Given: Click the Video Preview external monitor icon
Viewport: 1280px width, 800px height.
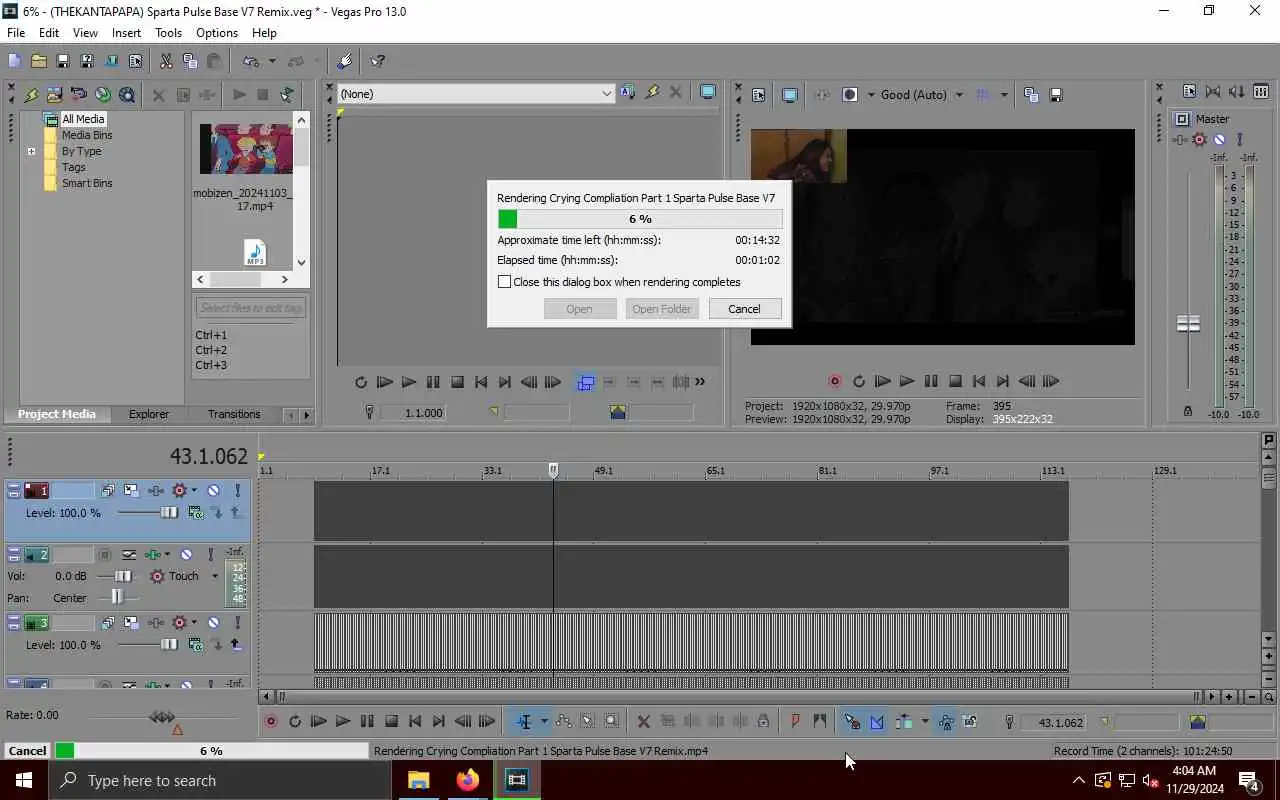Looking at the screenshot, I should click(x=789, y=95).
